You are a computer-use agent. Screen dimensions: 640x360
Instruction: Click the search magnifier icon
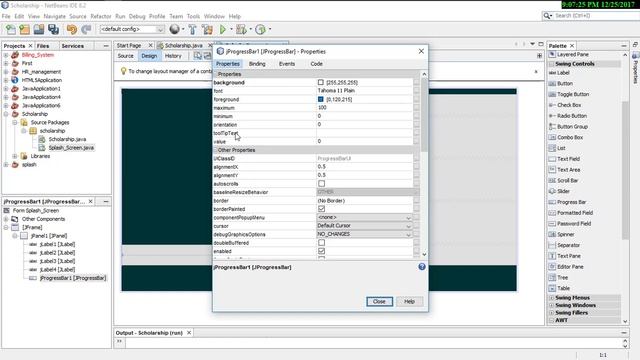(547, 16)
